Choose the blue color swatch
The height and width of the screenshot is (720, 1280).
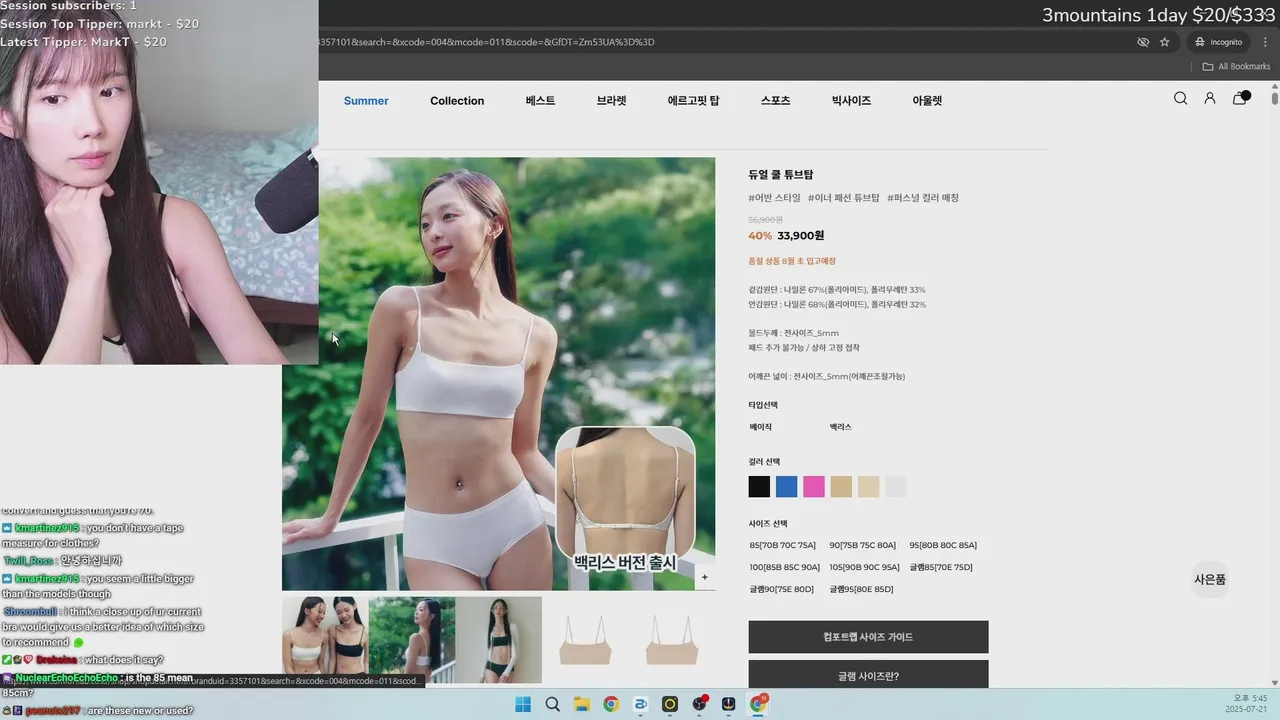[787, 487]
